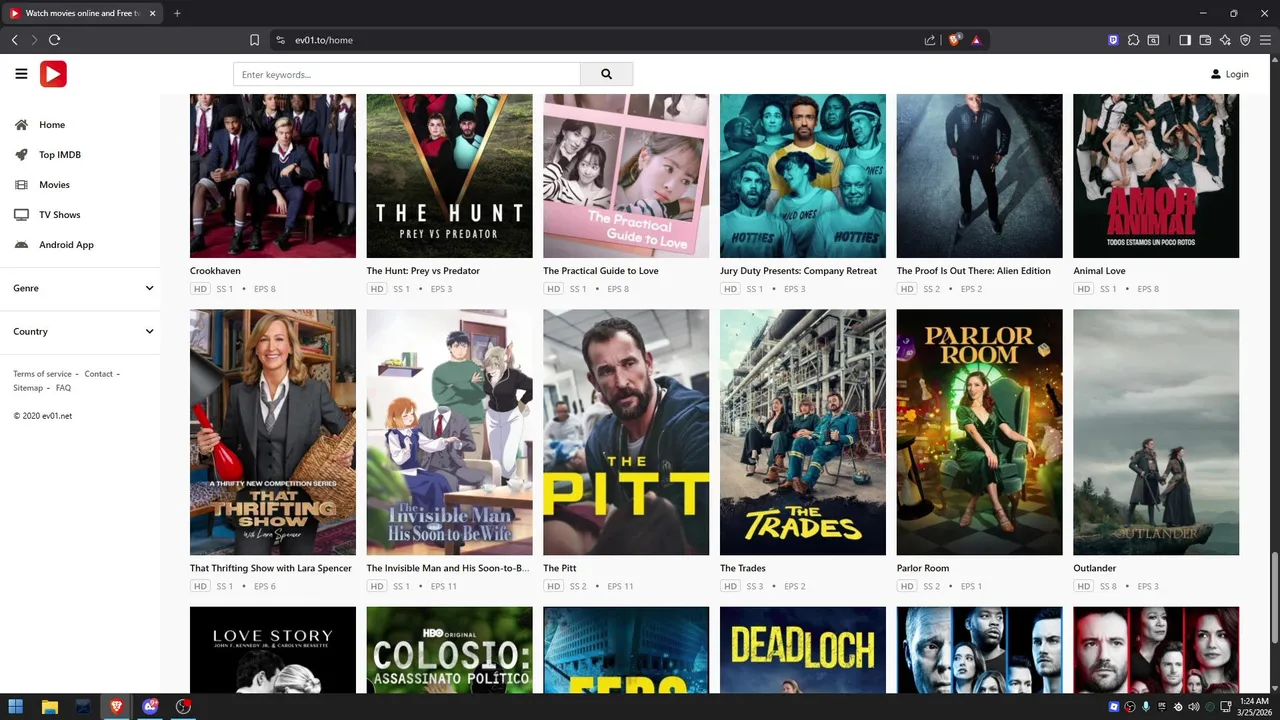Select the TV Shows menu item
This screenshot has width=1280, height=720.
(60, 215)
